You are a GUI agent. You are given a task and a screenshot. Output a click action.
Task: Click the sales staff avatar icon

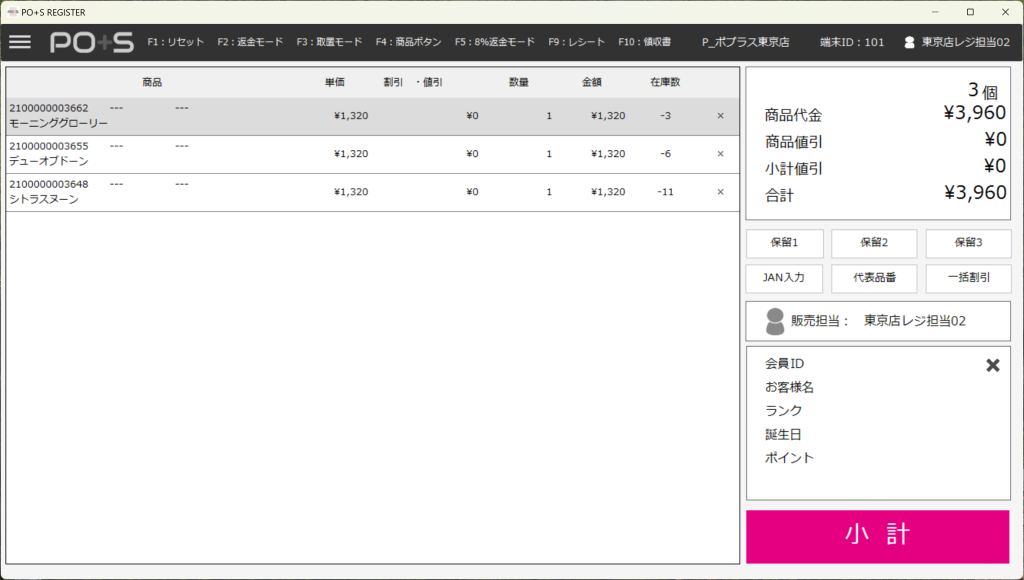(775, 321)
